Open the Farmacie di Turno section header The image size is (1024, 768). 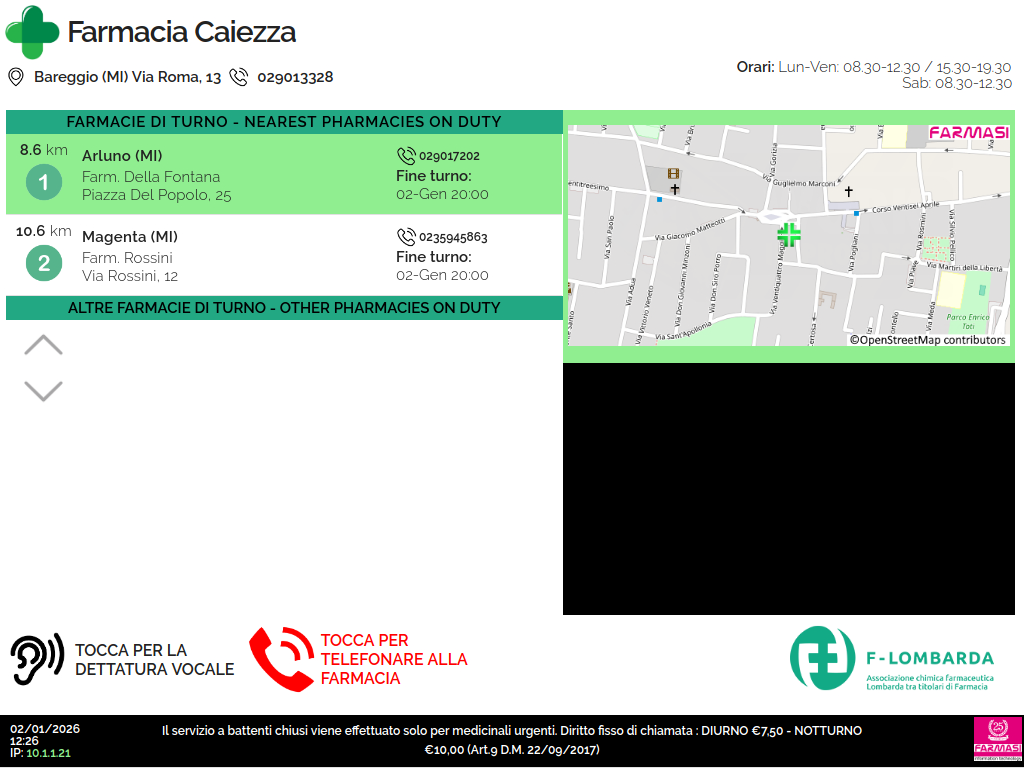click(x=284, y=122)
